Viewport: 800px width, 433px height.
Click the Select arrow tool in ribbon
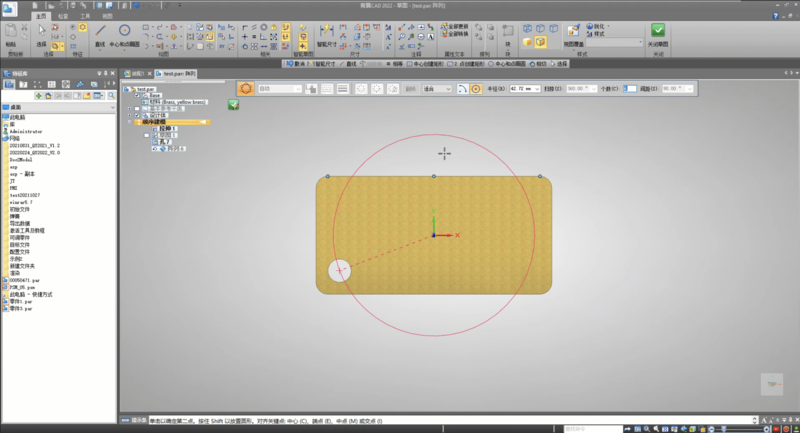pos(40,32)
